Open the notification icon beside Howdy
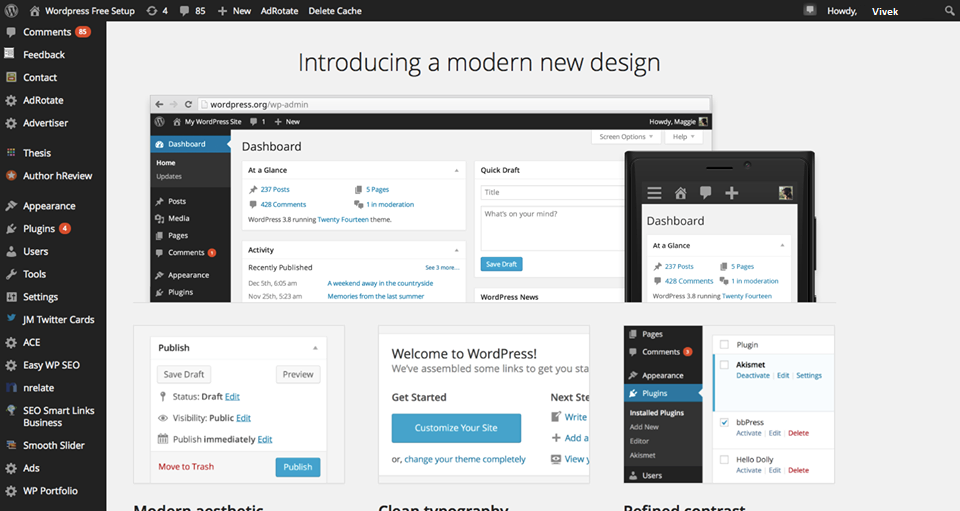960x511 pixels. pos(810,10)
